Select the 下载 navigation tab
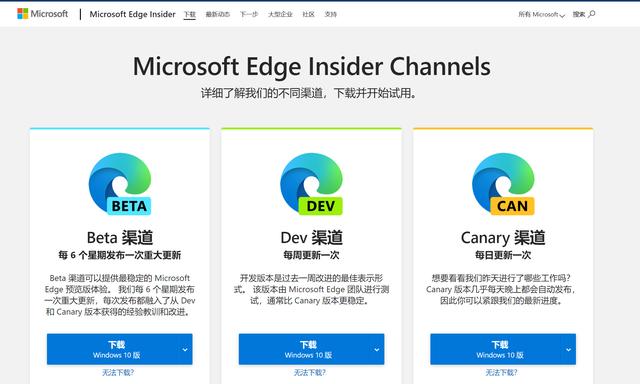The height and width of the screenshot is (384, 640). point(189,14)
